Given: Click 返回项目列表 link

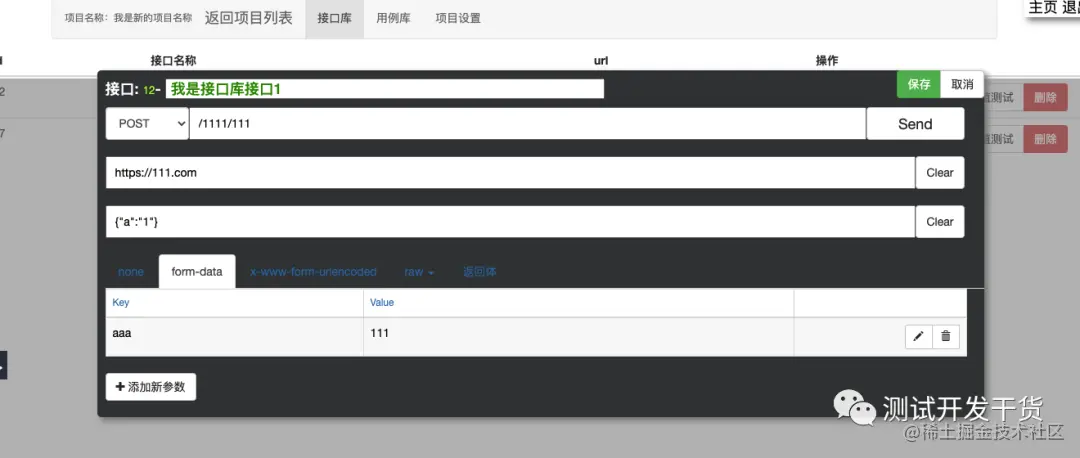Looking at the screenshot, I should coord(249,18).
